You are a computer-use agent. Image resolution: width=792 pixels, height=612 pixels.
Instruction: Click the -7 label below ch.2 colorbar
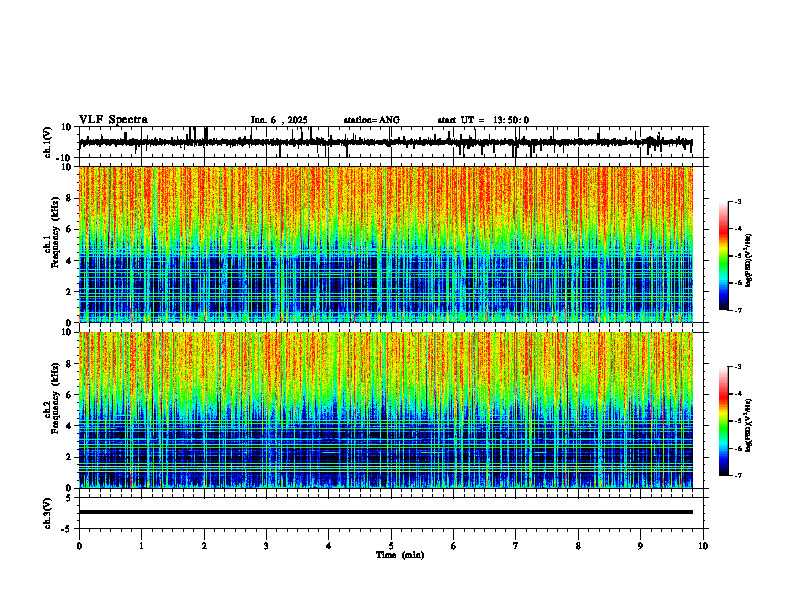click(x=738, y=476)
